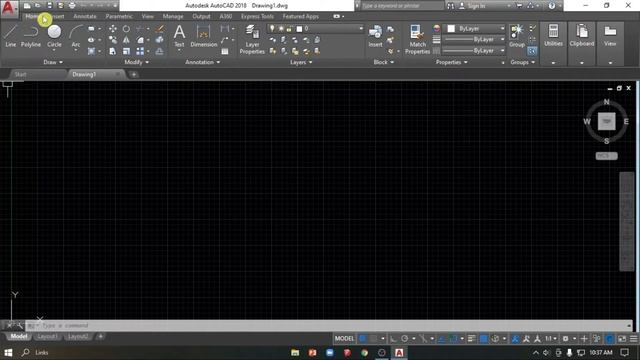Click the Insert block icon
Viewport: 640px width, 360px height.
point(376,36)
